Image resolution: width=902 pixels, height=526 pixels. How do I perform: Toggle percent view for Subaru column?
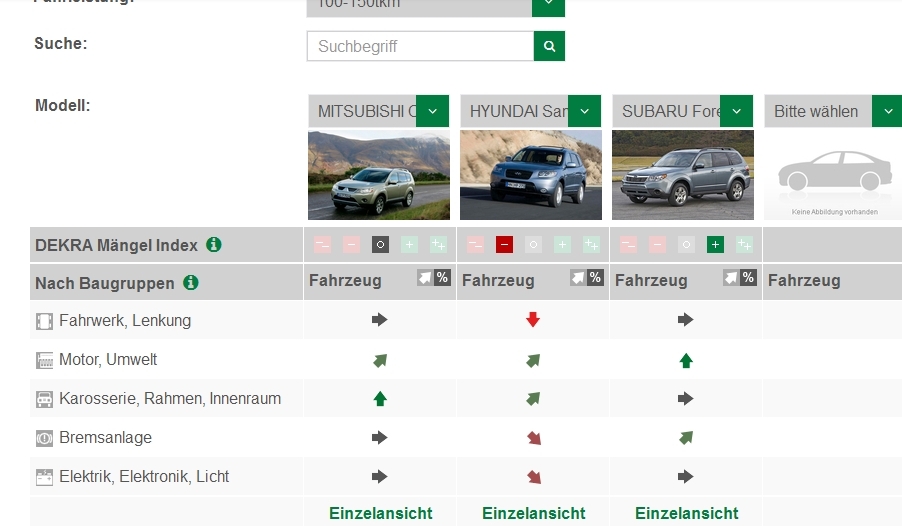[x=748, y=278]
